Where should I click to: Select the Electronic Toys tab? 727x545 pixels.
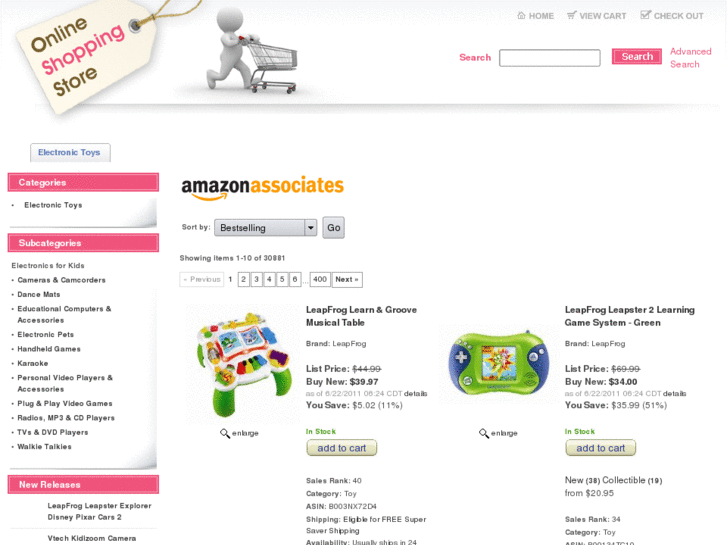tap(70, 153)
